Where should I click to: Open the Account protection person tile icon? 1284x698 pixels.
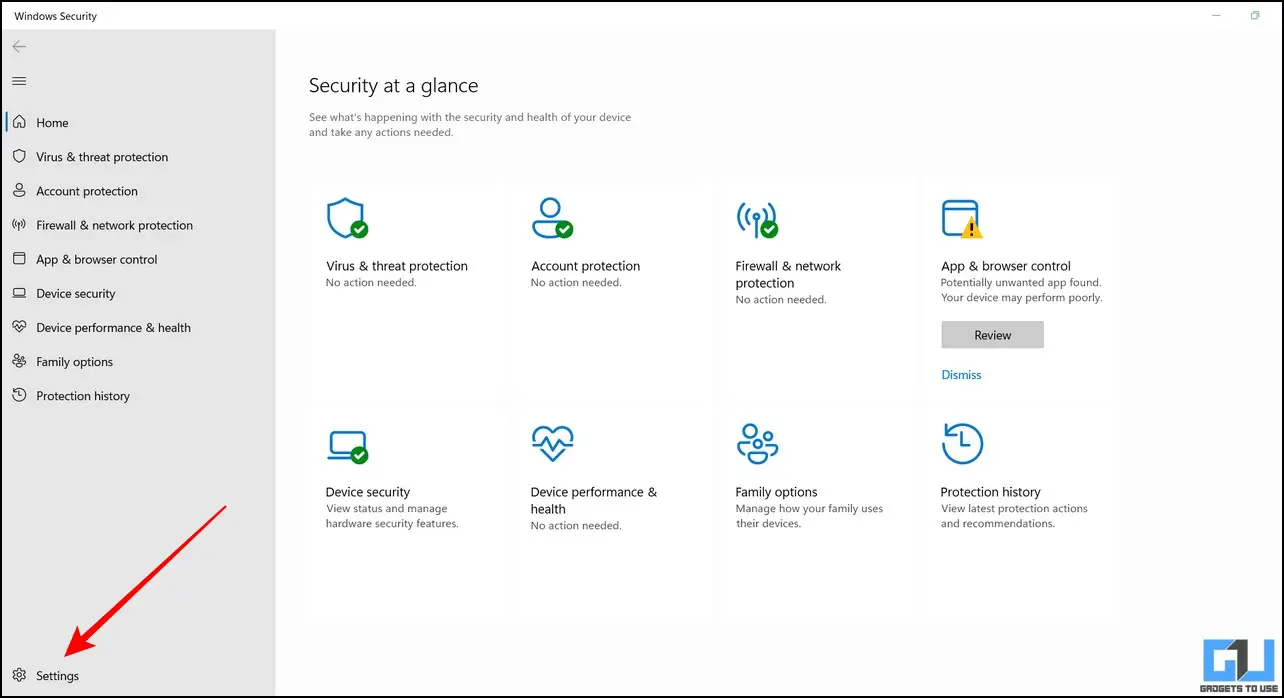[x=552, y=217]
